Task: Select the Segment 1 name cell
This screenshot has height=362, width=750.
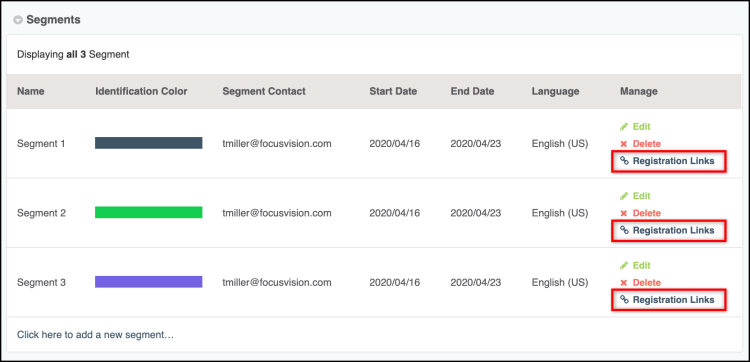Action: click(x=41, y=143)
